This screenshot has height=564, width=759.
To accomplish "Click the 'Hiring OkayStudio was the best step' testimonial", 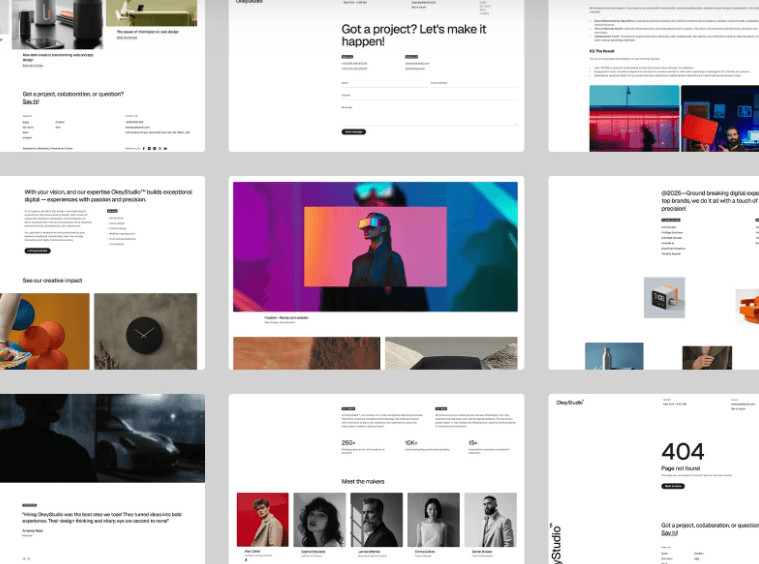I will point(102,518).
